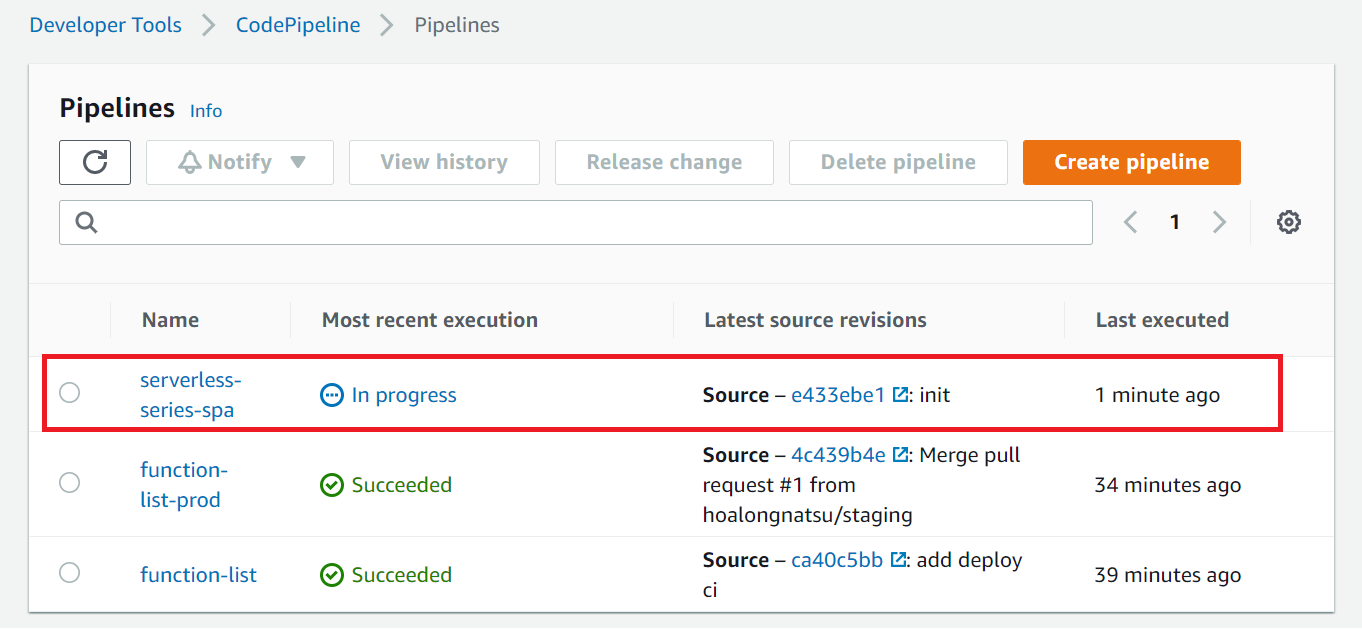Click the search magnifier icon
Screen dimensions: 1362x629
[x=86, y=222]
